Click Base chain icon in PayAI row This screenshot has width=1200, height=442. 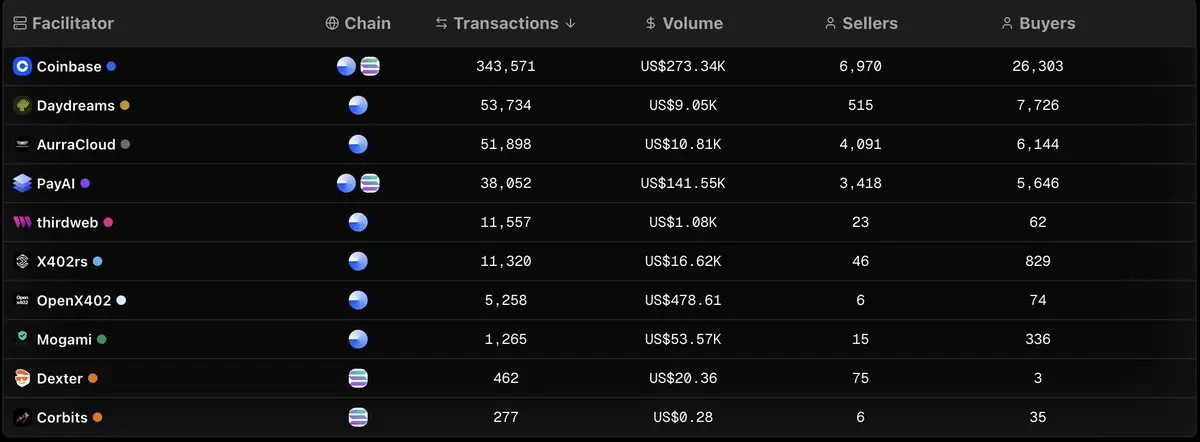pos(347,183)
